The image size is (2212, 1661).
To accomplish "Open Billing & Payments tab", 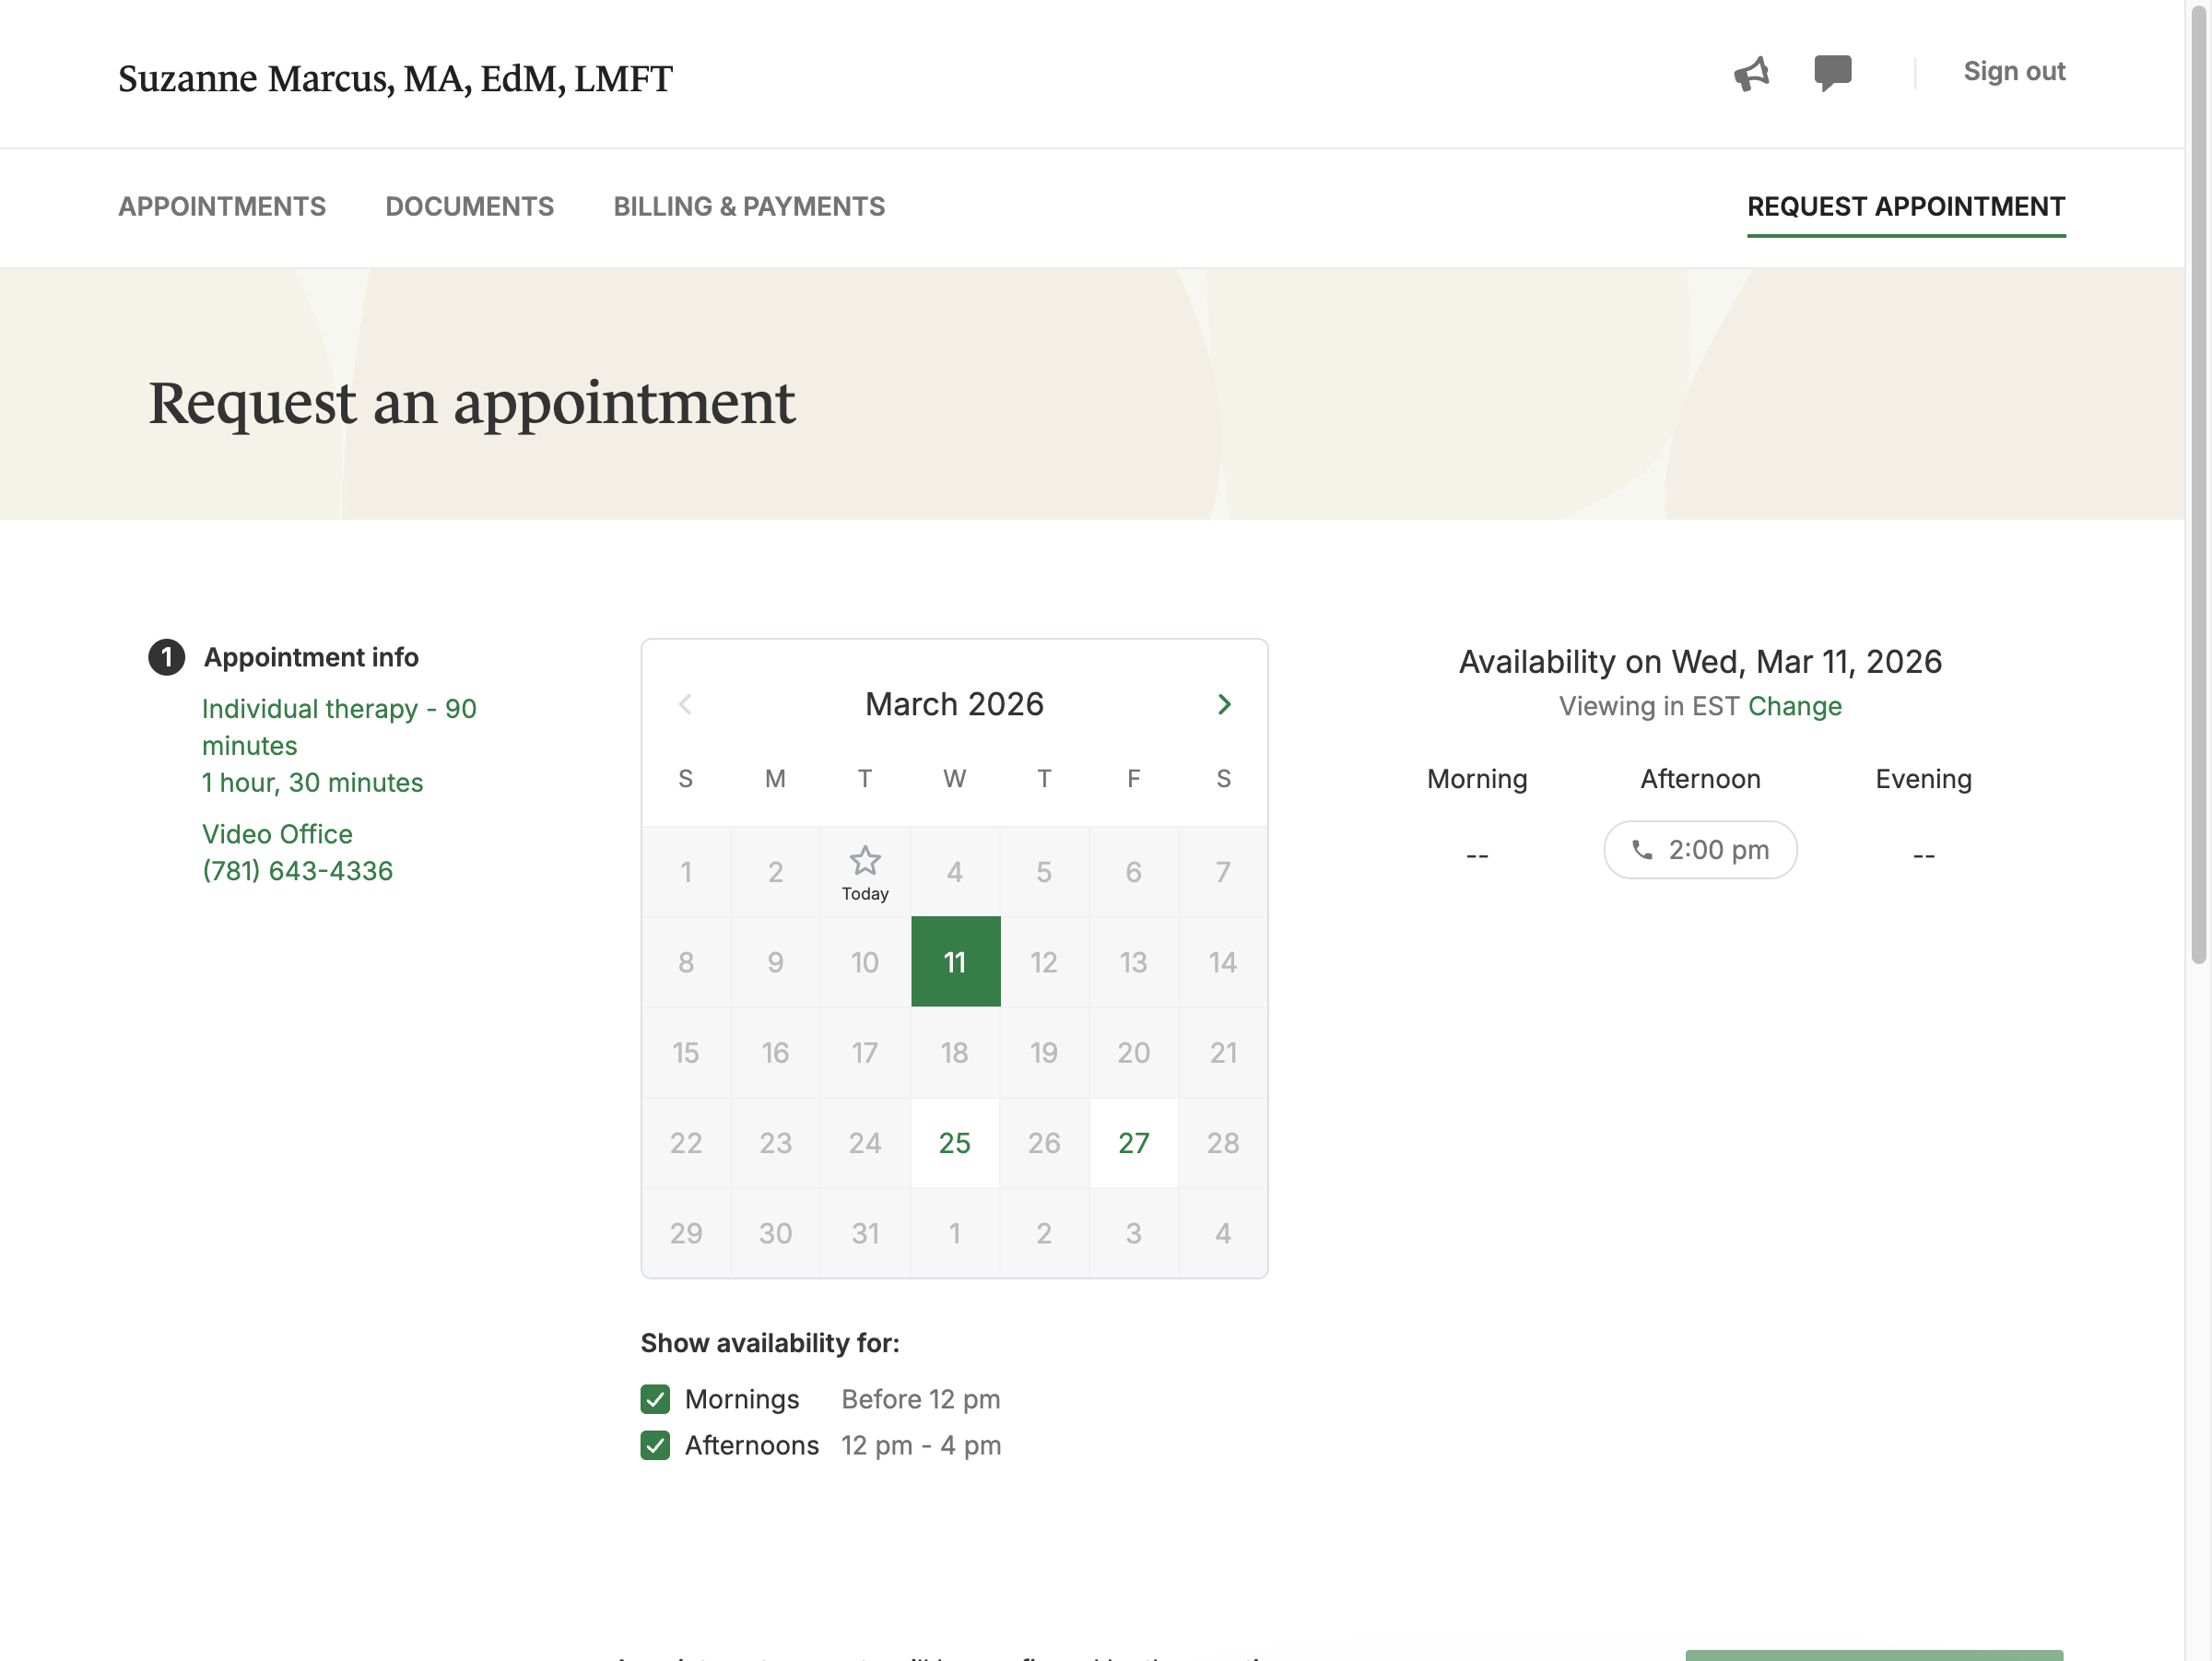I will point(749,206).
